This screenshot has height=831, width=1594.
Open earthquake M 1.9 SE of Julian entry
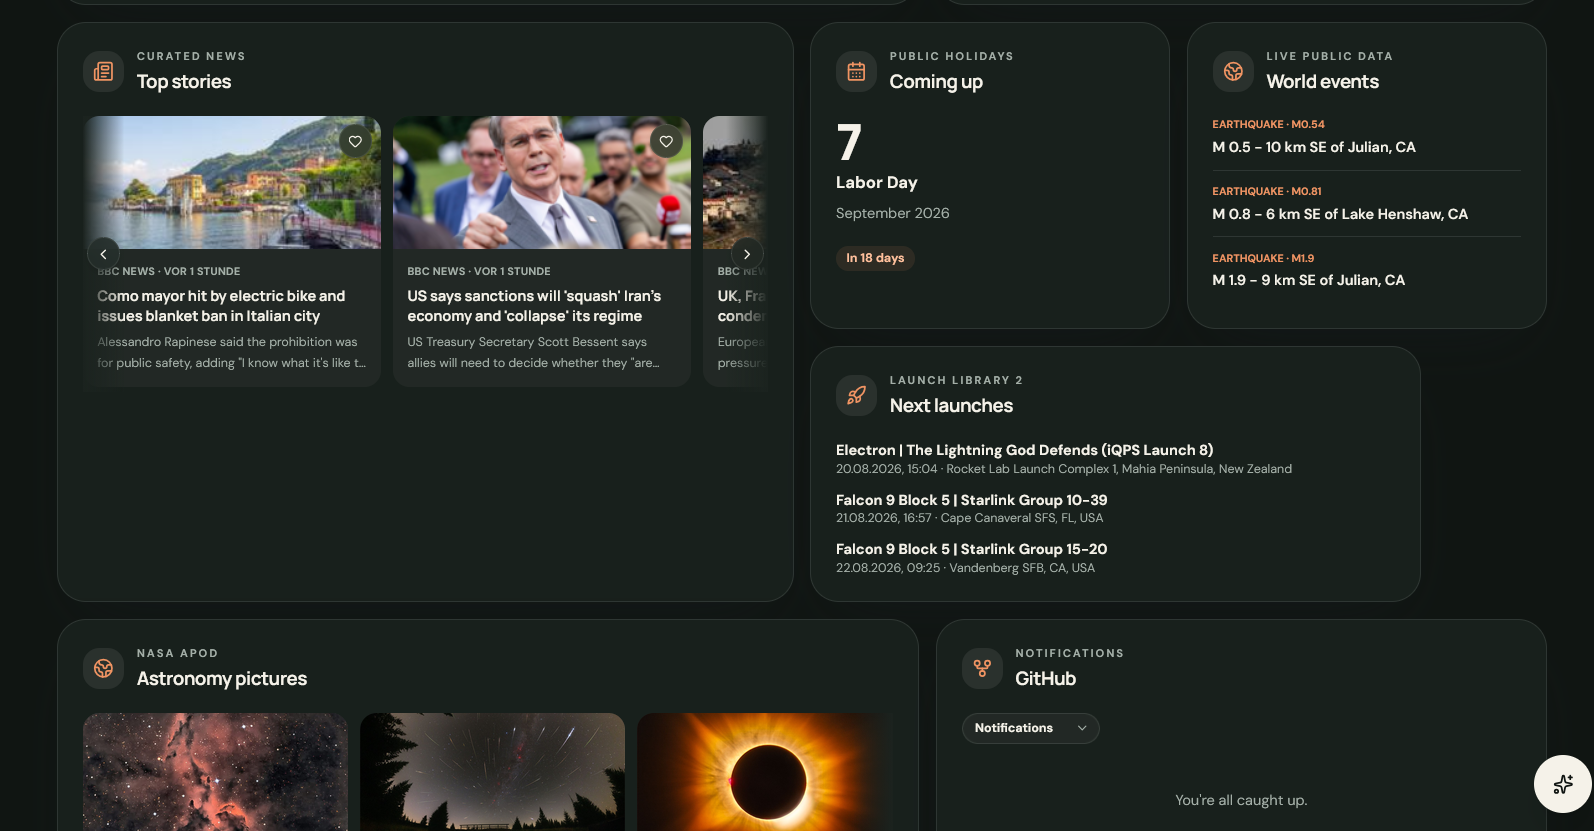1309,280
